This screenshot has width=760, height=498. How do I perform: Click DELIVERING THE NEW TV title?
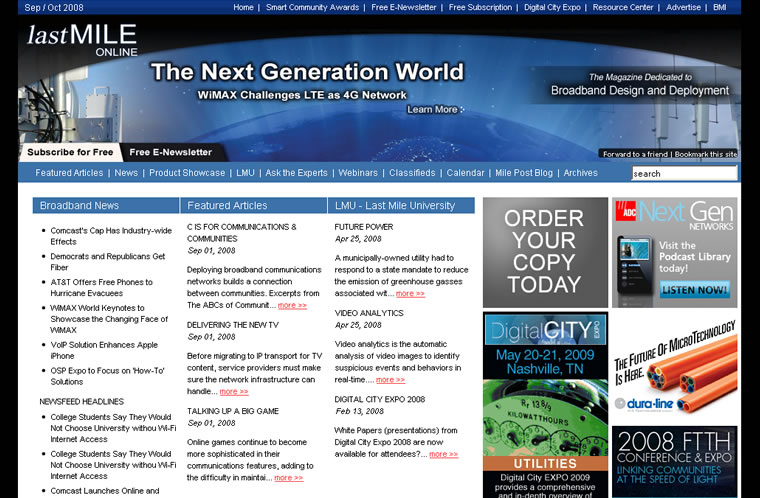[x=233, y=325]
